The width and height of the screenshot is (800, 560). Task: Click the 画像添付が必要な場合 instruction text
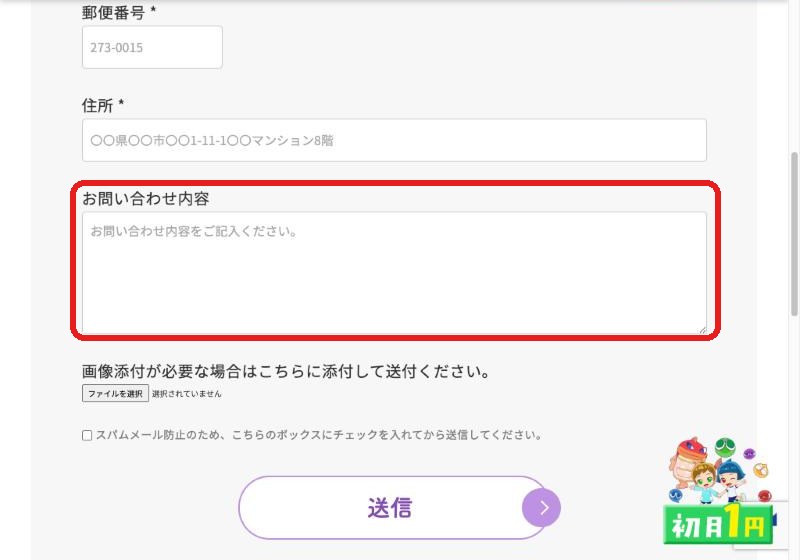point(285,371)
